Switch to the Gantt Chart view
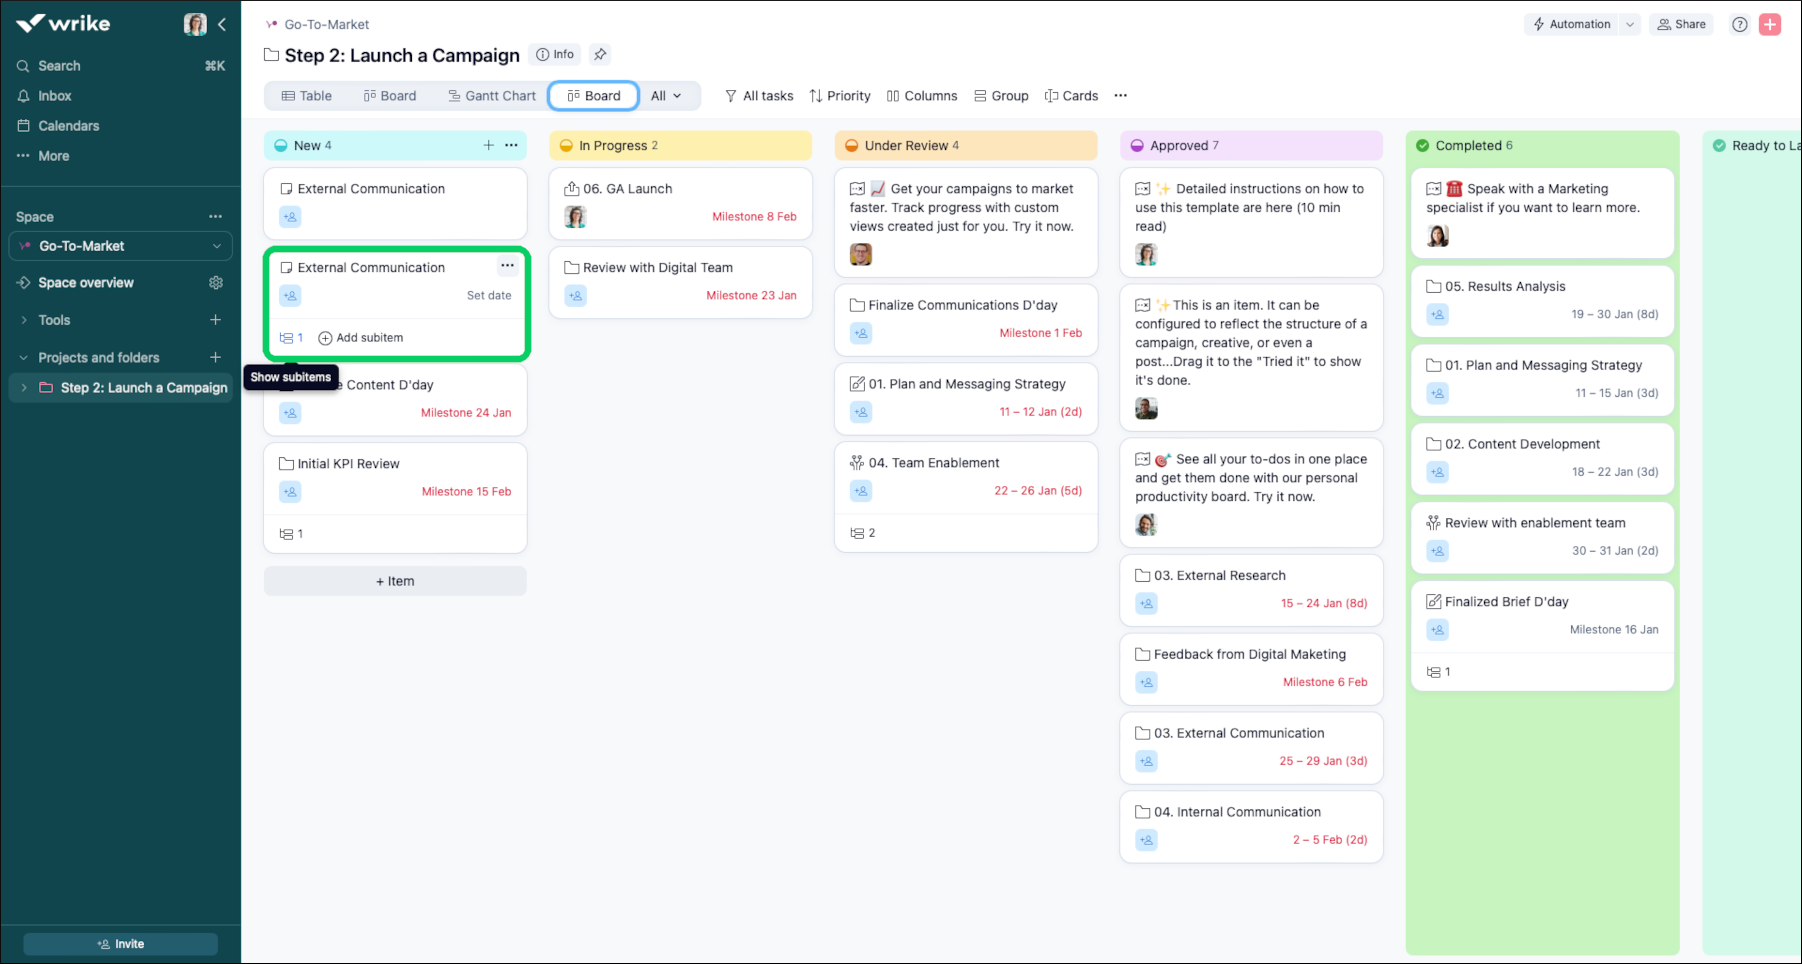This screenshot has height=964, width=1802. coord(491,95)
